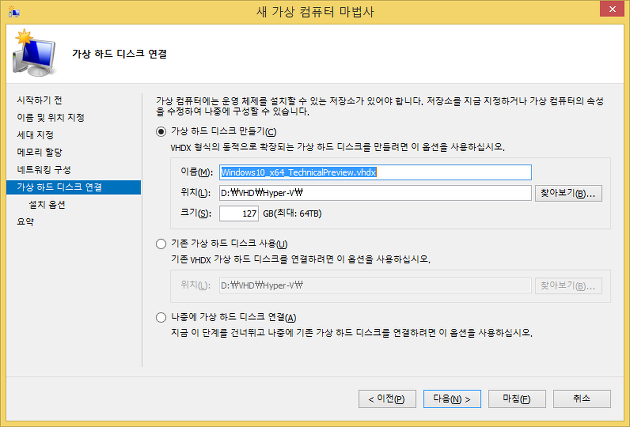Close the 새 가상 컴퓨터 마법사 window
This screenshot has height=427, width=630.
point(612,9)
